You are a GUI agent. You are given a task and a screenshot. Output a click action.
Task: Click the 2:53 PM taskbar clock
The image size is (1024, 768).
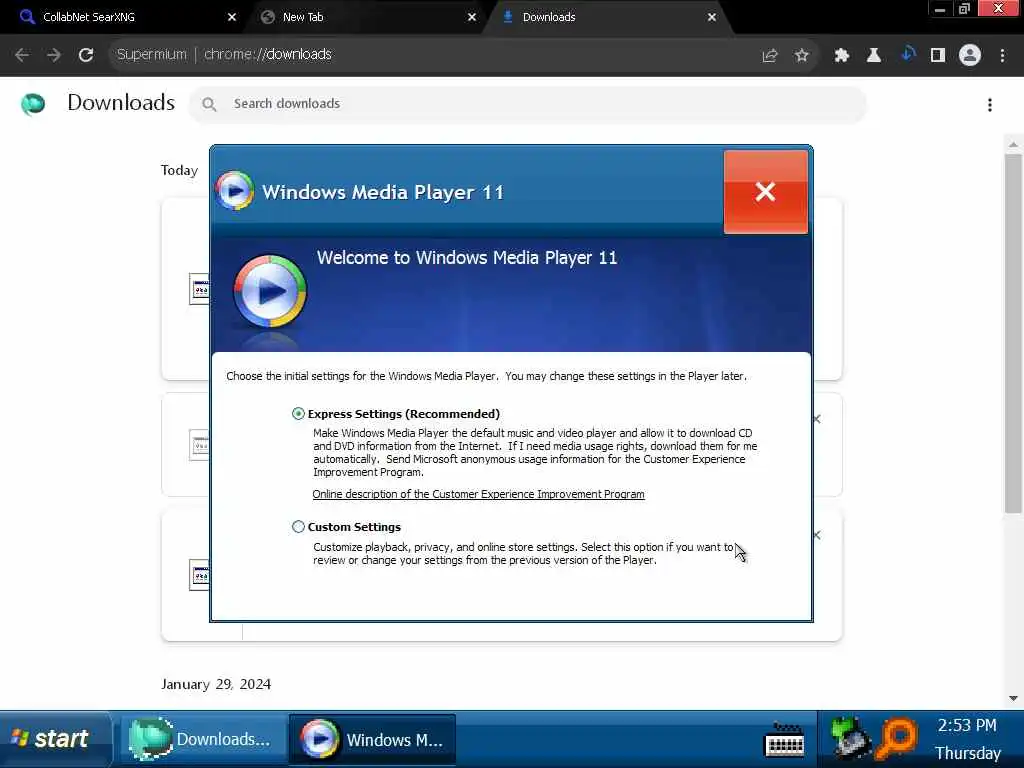[967, 726]
